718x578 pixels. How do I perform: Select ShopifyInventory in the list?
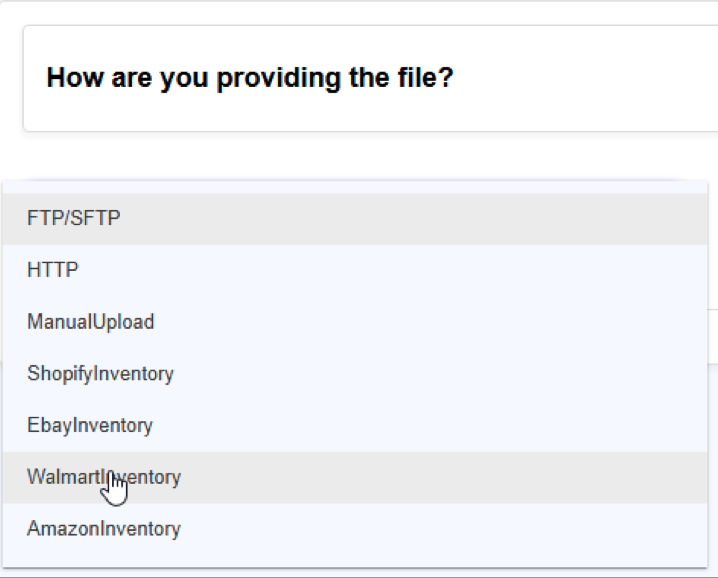(x=355, y=374)
